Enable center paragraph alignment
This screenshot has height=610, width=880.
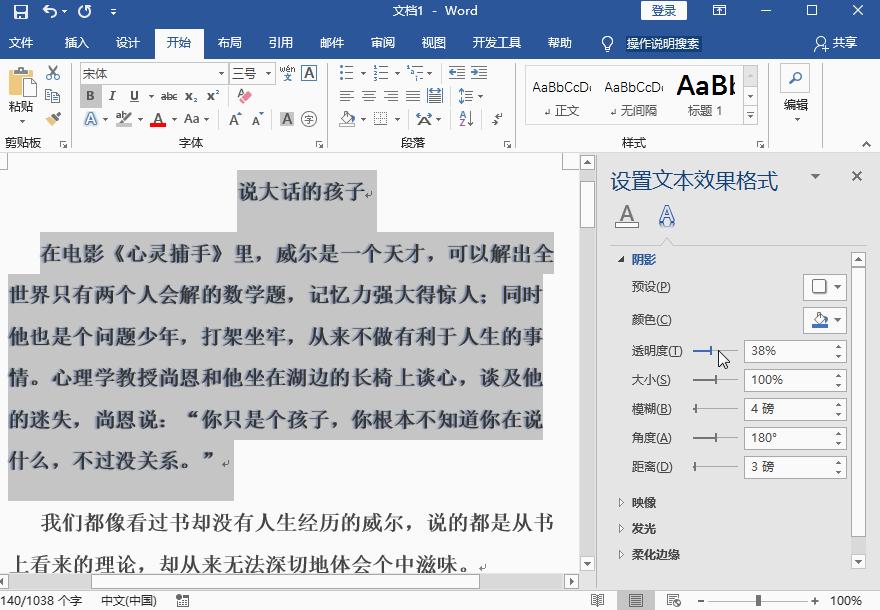pyautogui.click(x=367, y=97)
